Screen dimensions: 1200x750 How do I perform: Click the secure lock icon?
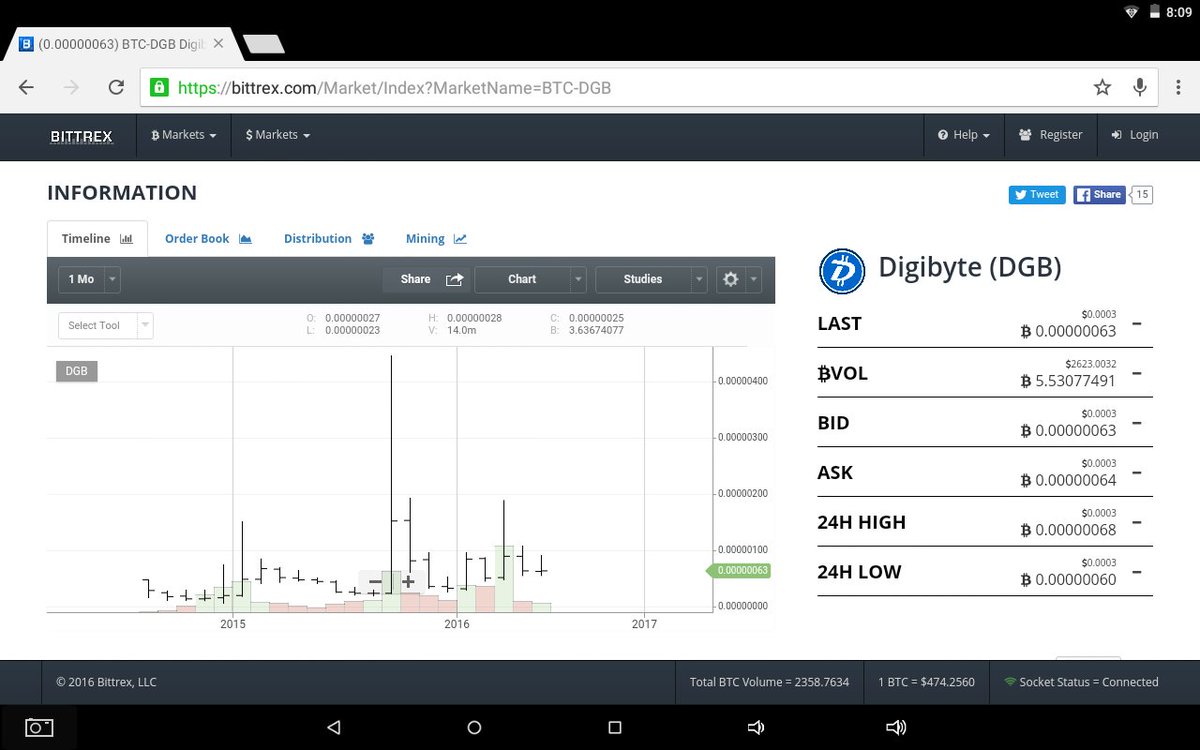158,87
